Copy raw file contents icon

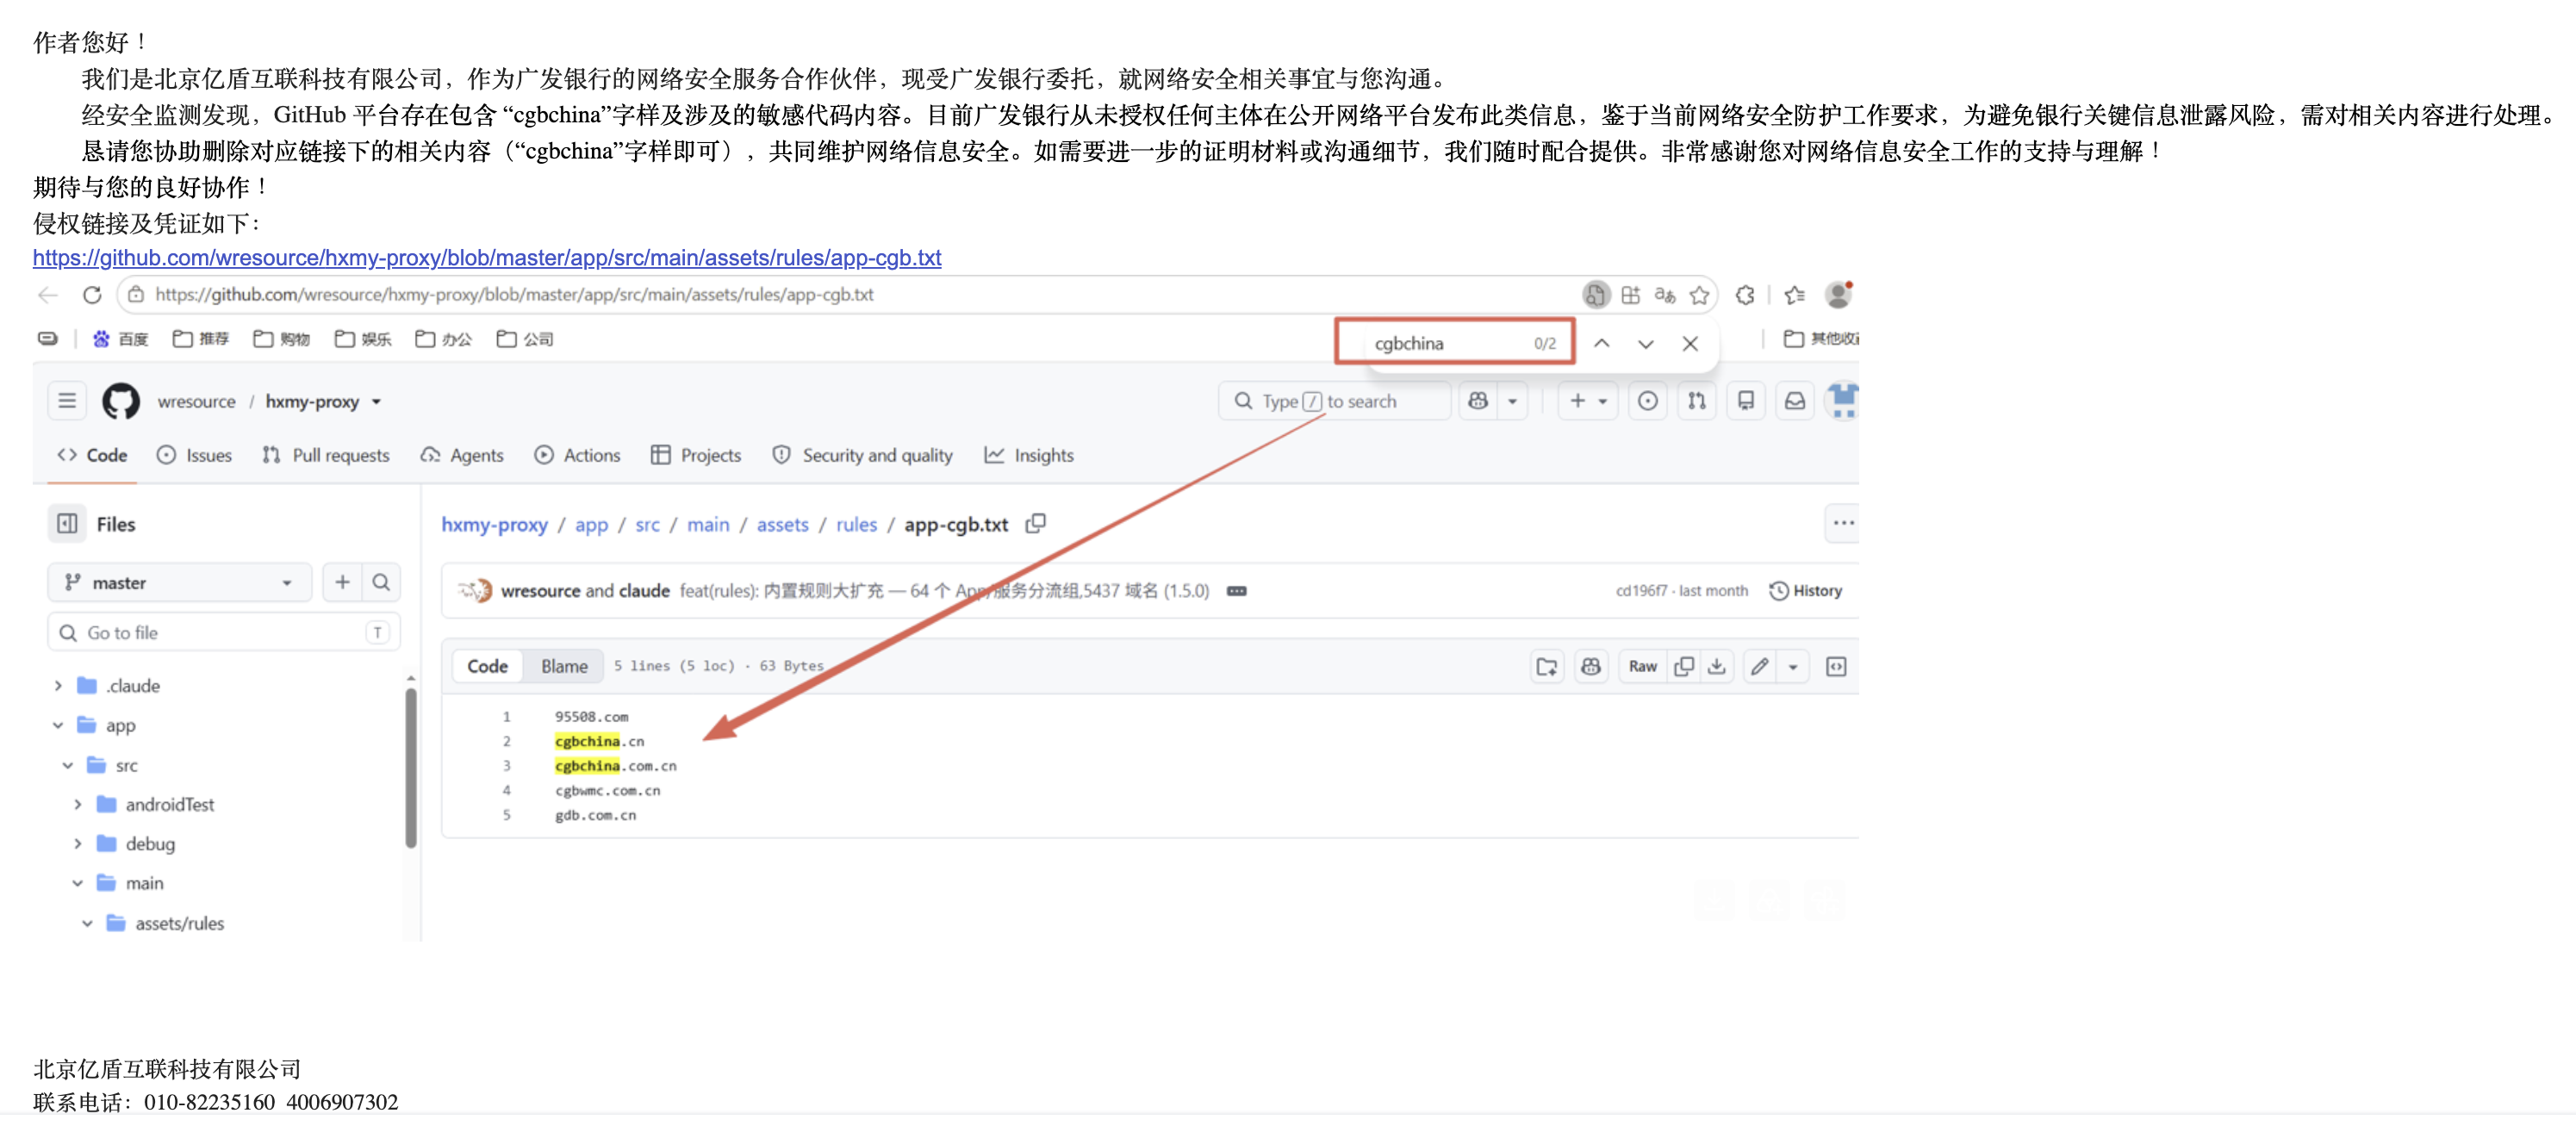(x=1684, y=666)
